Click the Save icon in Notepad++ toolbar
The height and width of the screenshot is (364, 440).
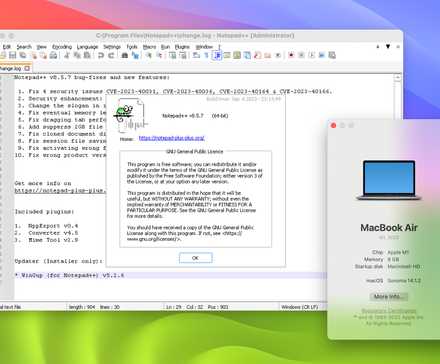12,55
